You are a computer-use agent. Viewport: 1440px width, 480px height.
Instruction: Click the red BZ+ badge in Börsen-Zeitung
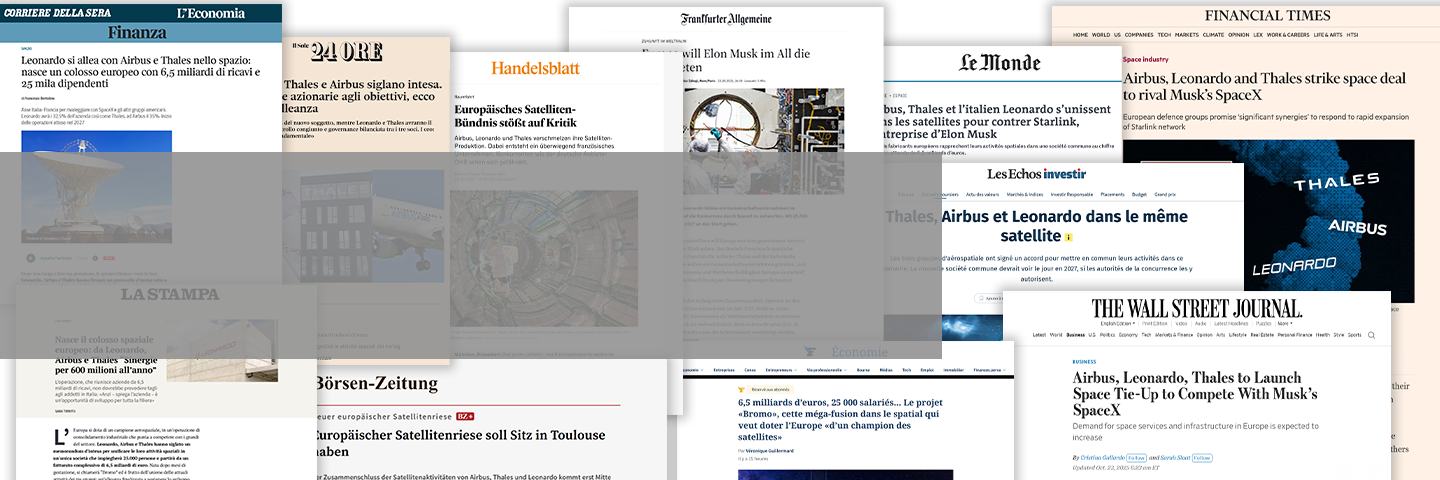(x=465, y=416)
